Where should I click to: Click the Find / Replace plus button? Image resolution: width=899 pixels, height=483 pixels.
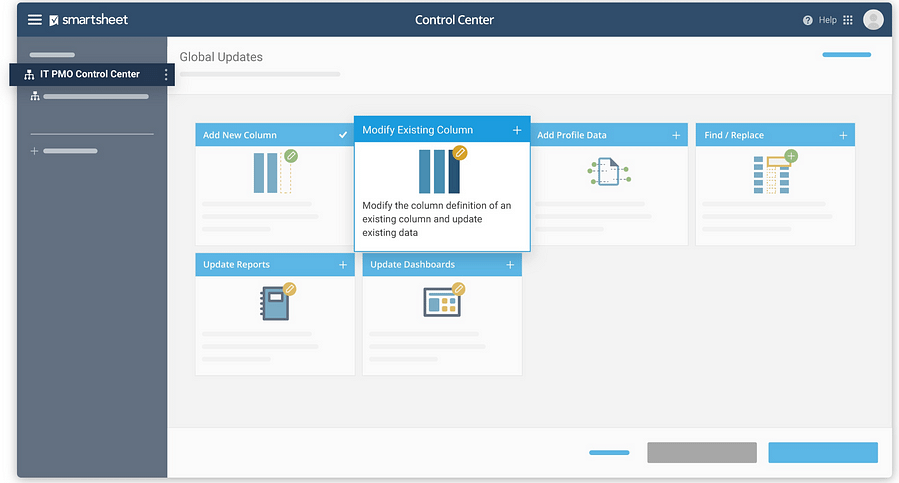coord(843,135)
